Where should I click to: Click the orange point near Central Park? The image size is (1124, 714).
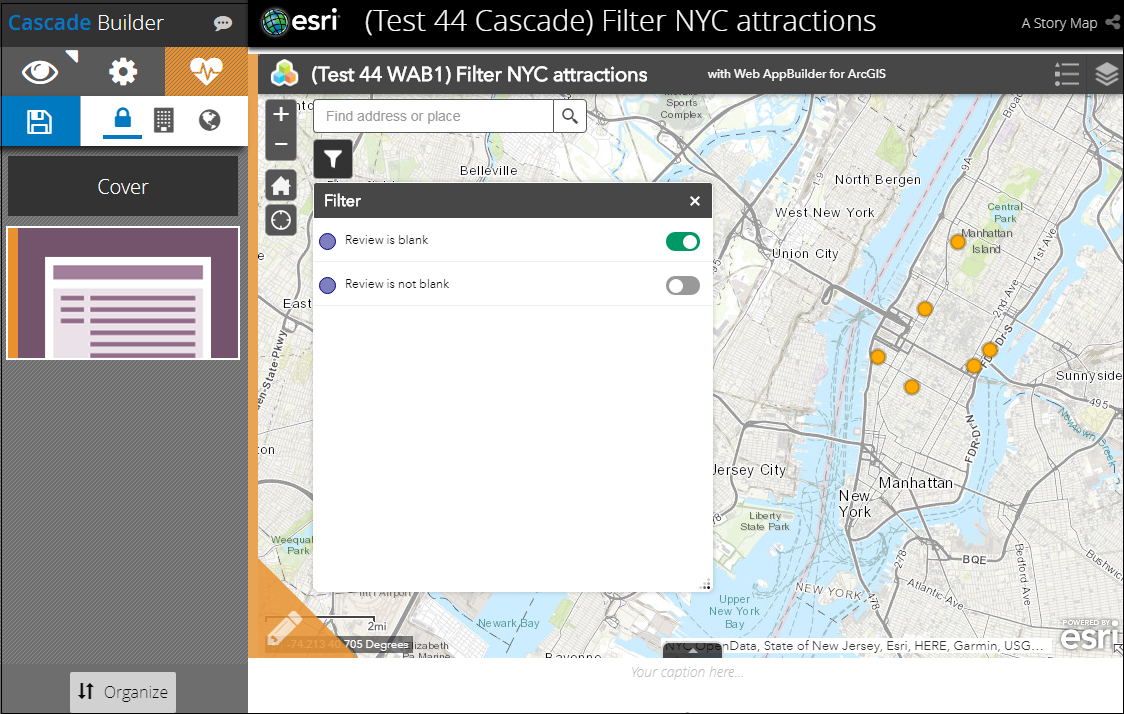coord(958,242)
